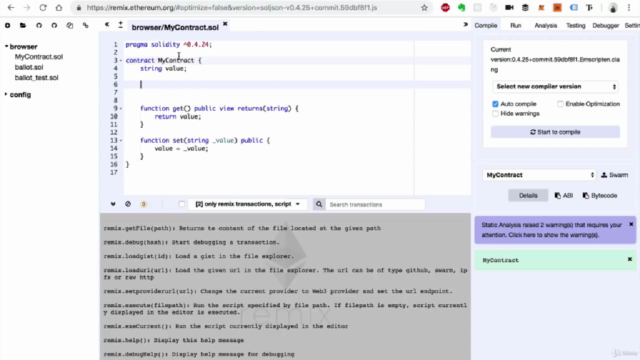The width and height of the screenshot is (640, 360).
Task: Open video camera extension icon
Action: pyautogui.click(x=509, y=7)
